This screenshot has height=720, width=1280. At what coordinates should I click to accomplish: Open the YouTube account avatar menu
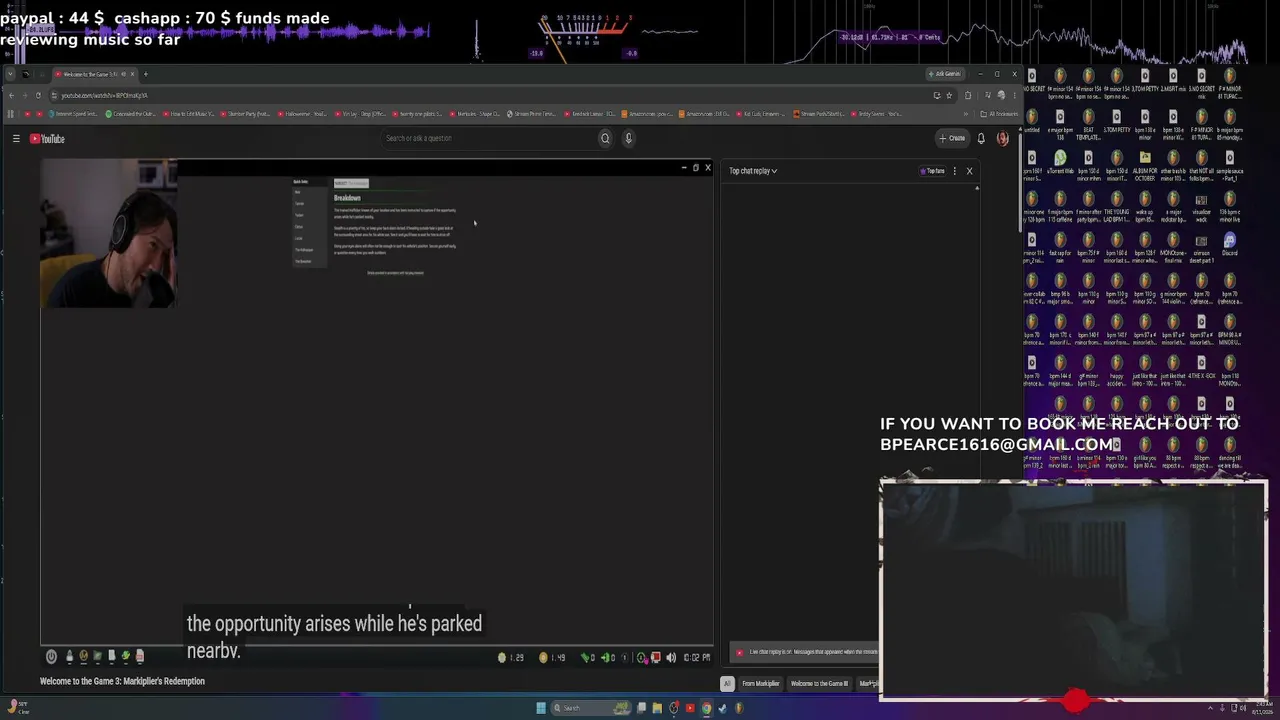point(1003,138)
